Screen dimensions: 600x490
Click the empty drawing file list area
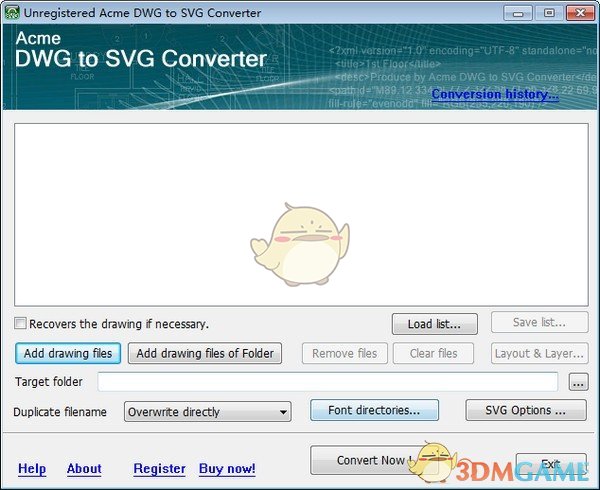coord(302,215)
